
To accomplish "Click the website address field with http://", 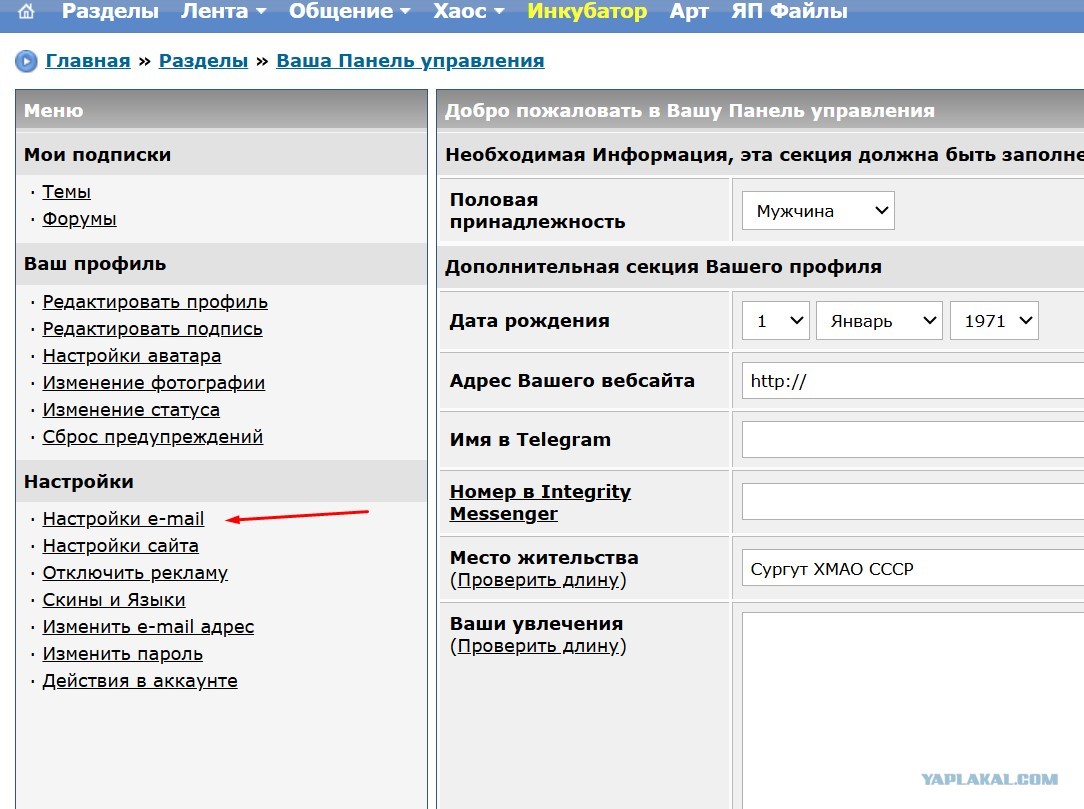I will pos(913,381).
